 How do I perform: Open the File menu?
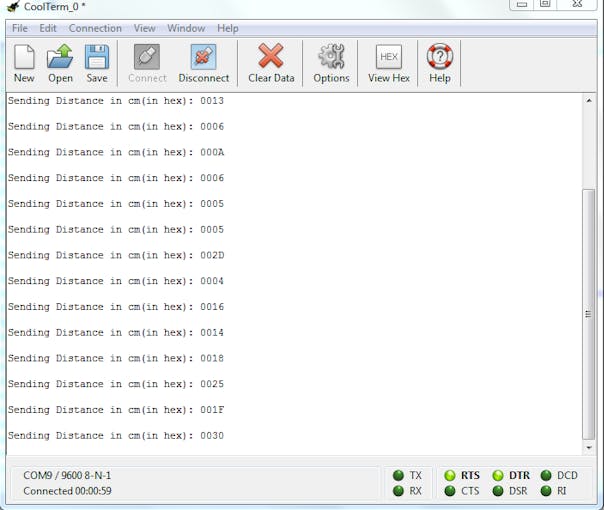tap(20, 28)
